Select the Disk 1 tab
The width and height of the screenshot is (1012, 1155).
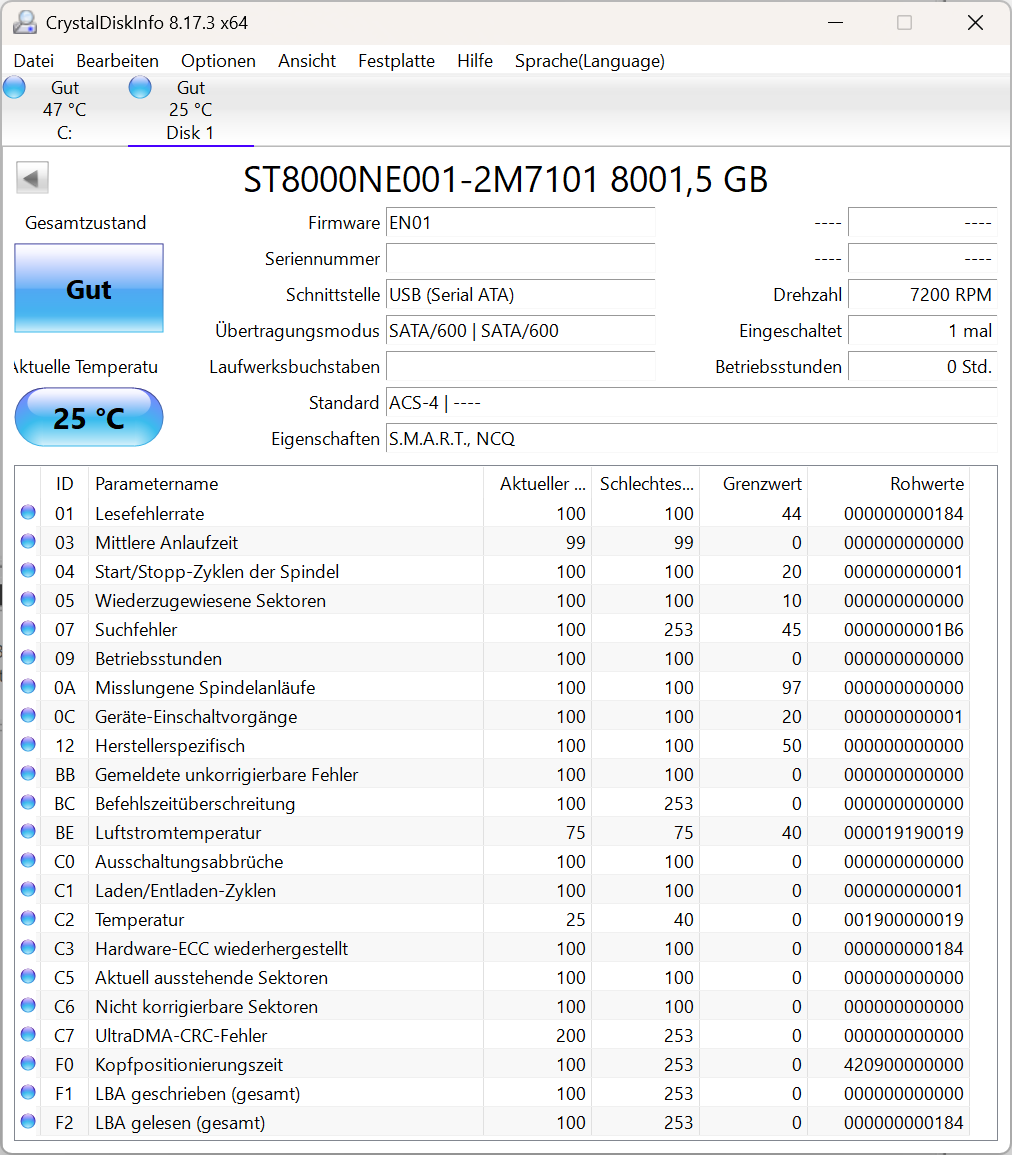click(x=191, y=110)
